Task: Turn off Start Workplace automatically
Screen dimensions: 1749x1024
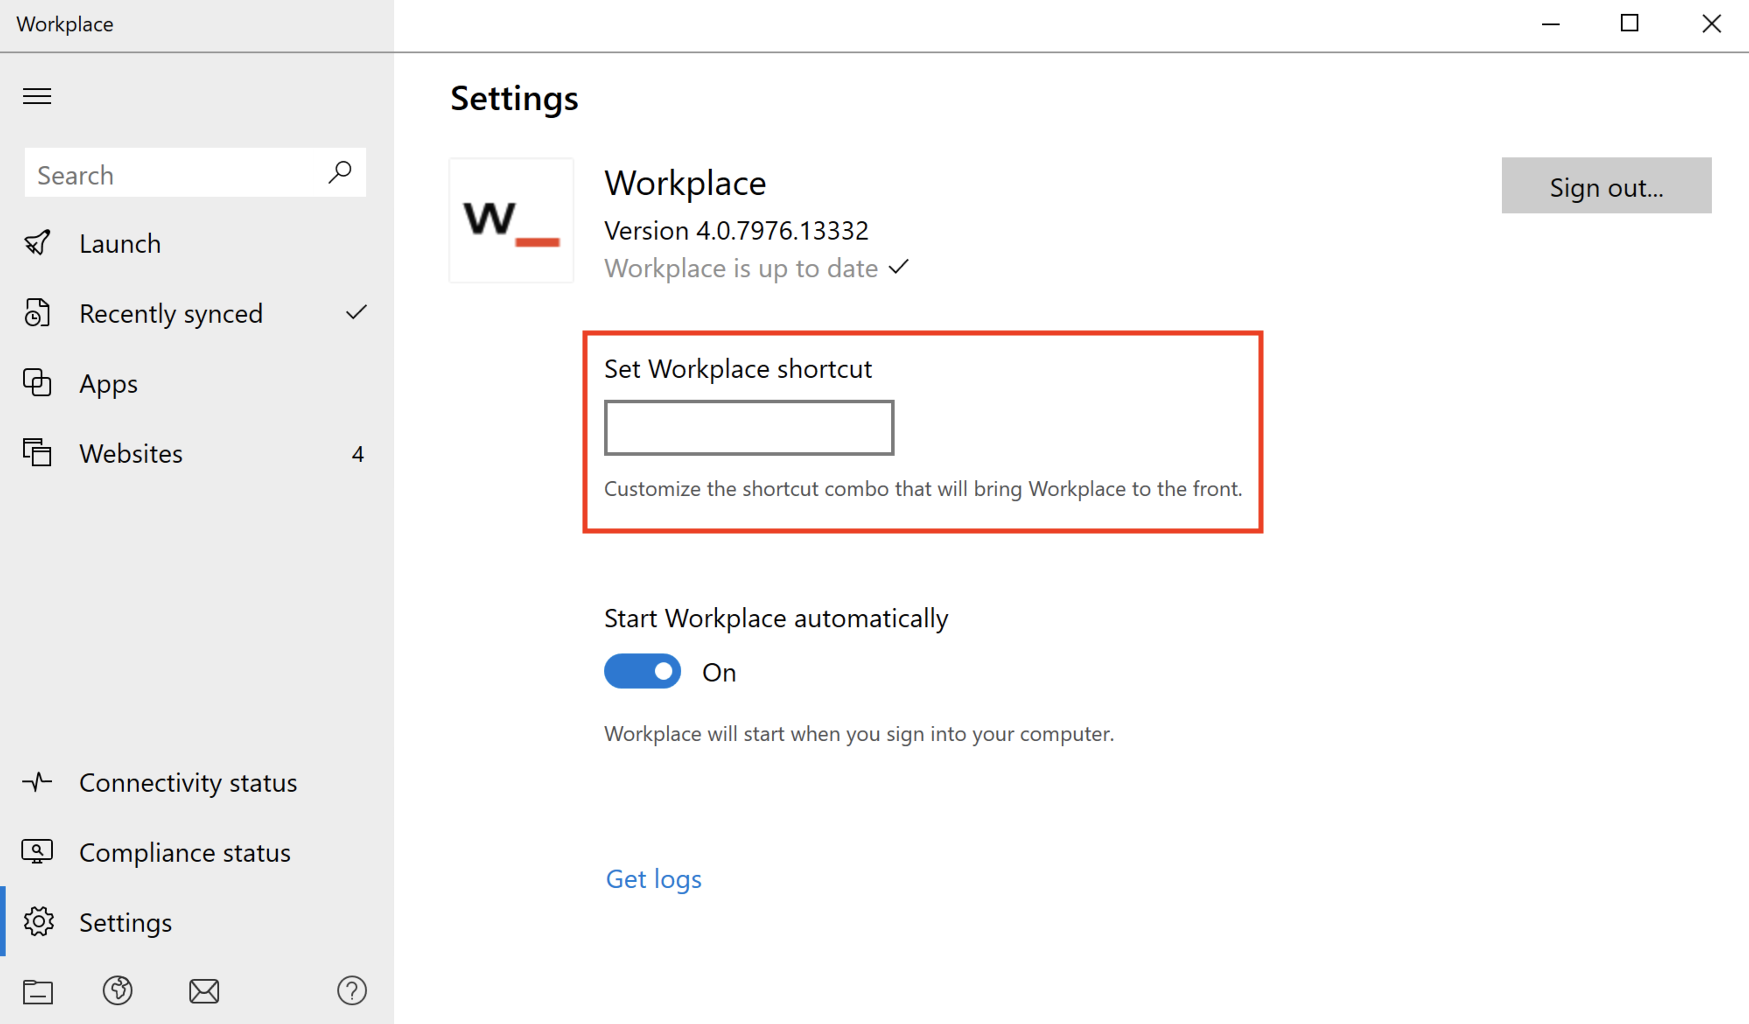Action: [642, 671]
